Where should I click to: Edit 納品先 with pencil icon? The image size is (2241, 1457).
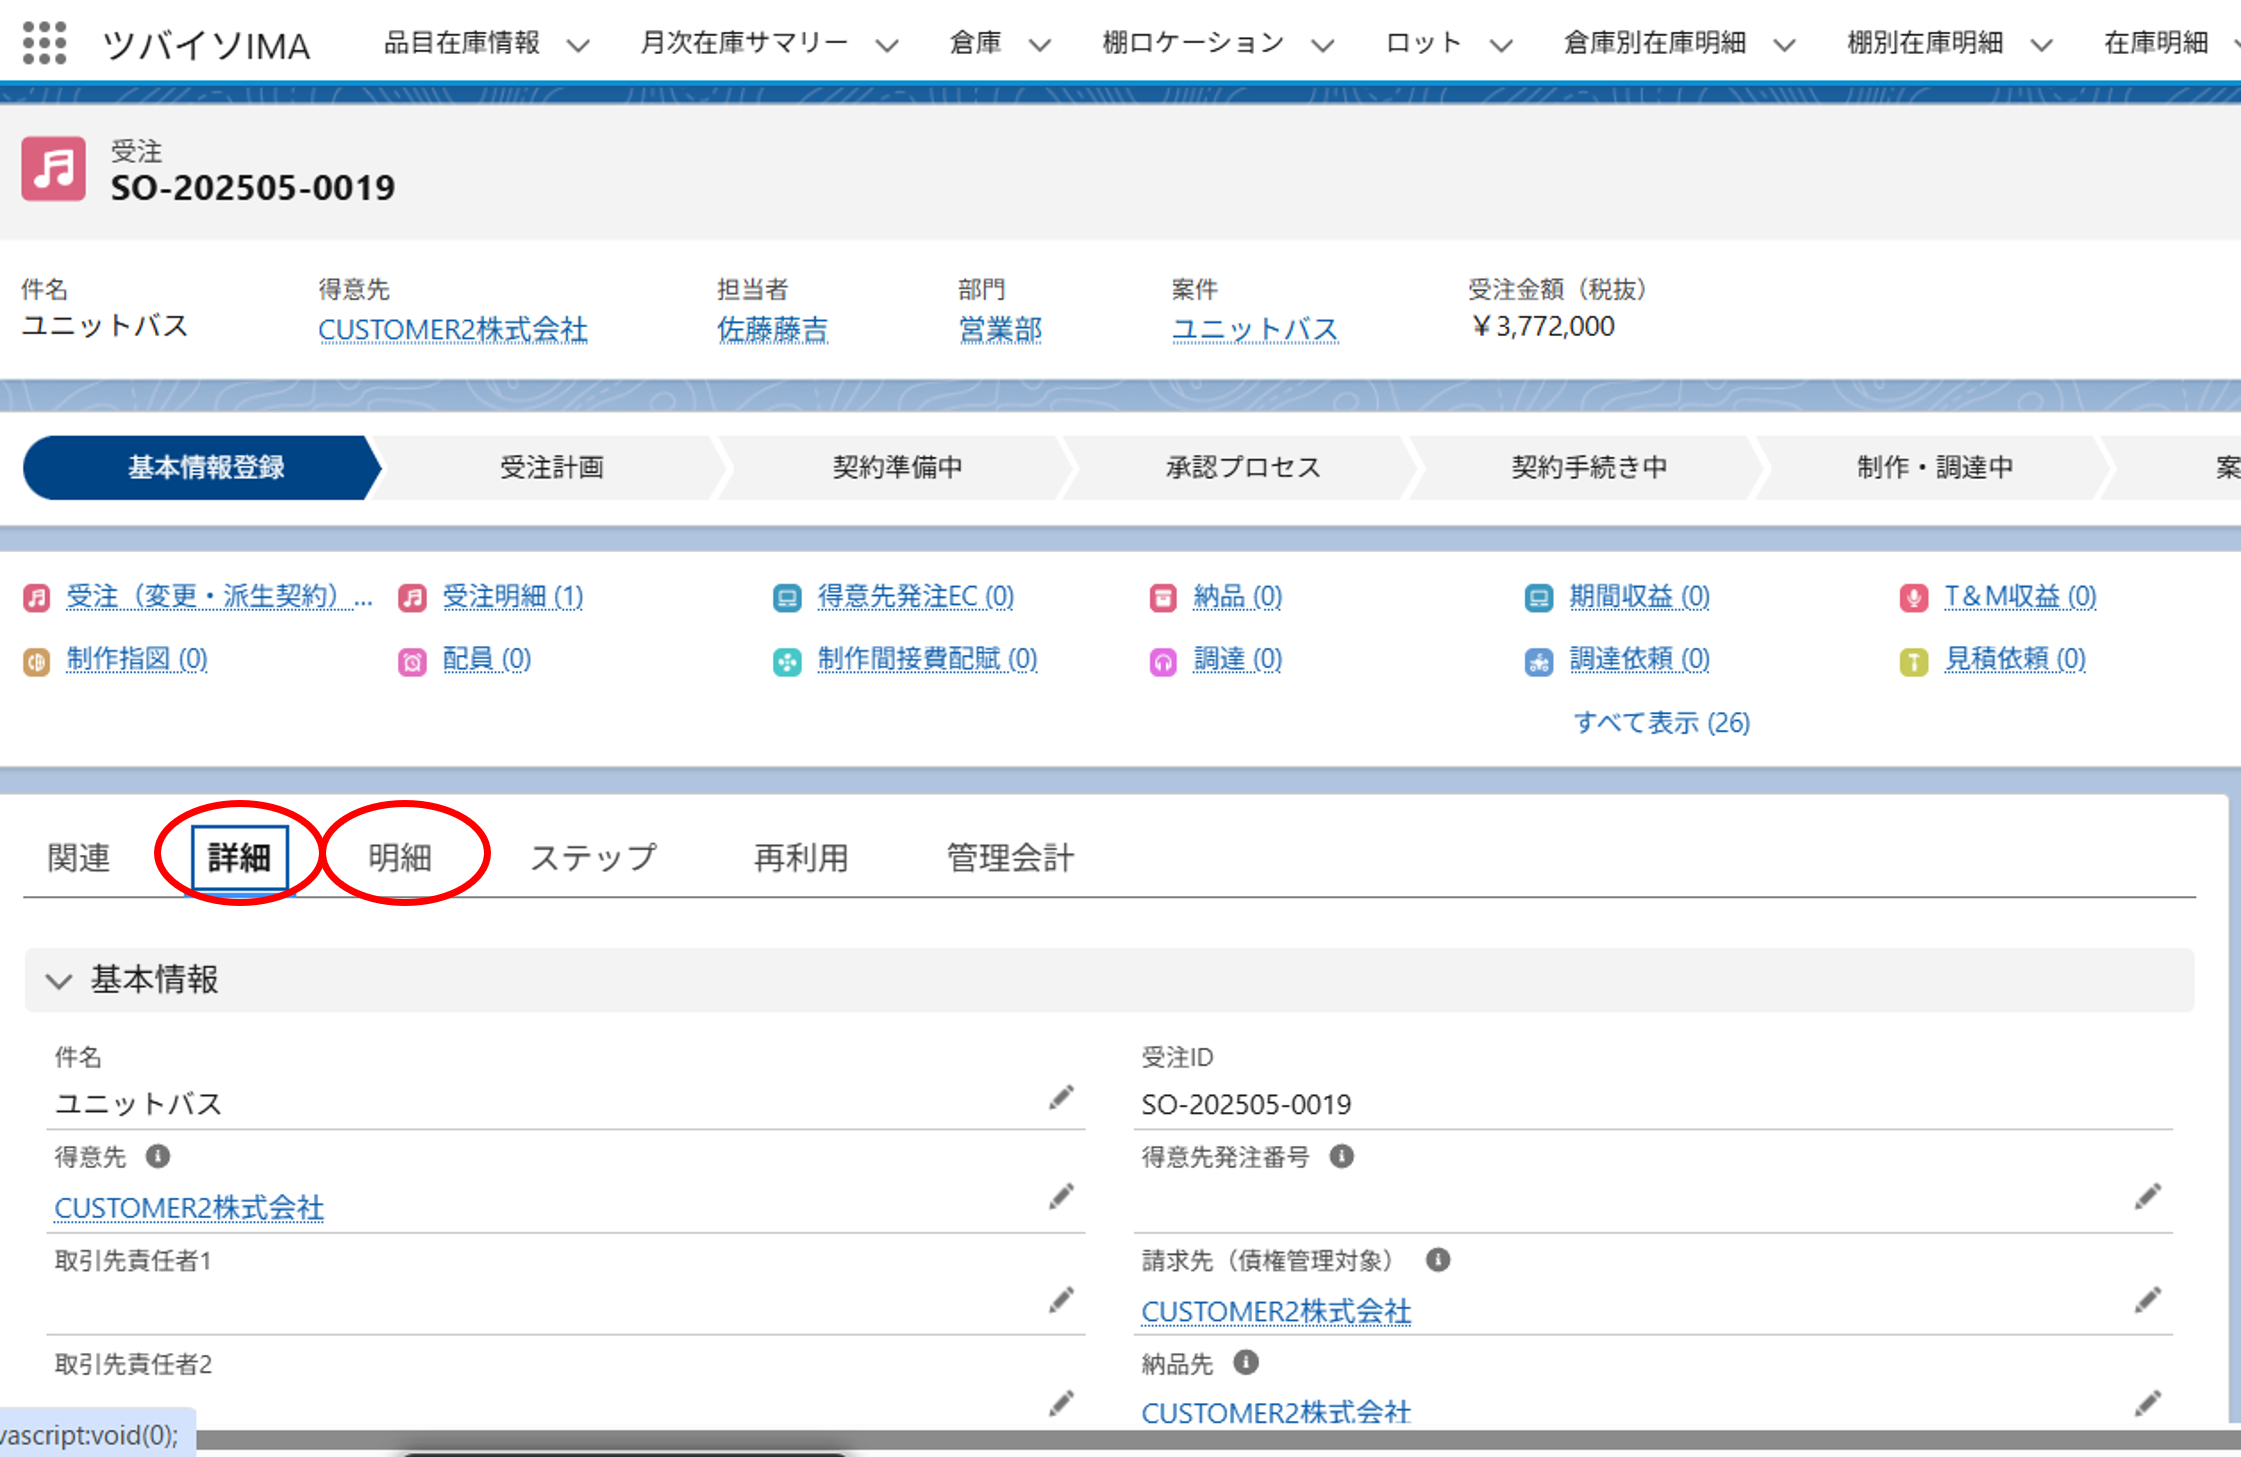tap(2148, 1403)
